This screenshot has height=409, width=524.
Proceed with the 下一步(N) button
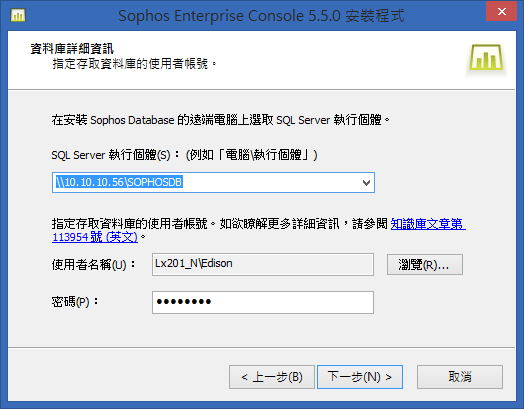click(360, 377)
